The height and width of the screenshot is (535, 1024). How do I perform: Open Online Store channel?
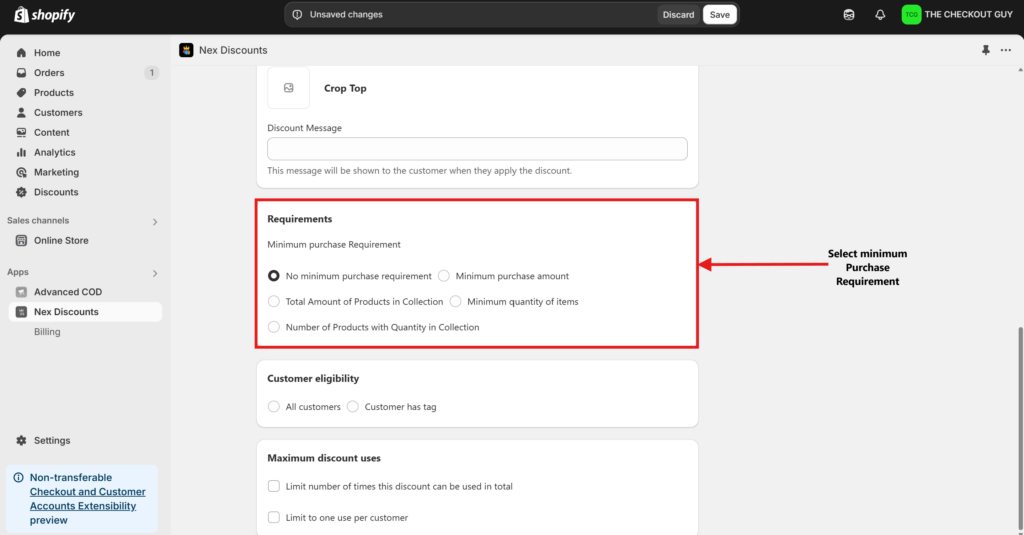(61, 240)
